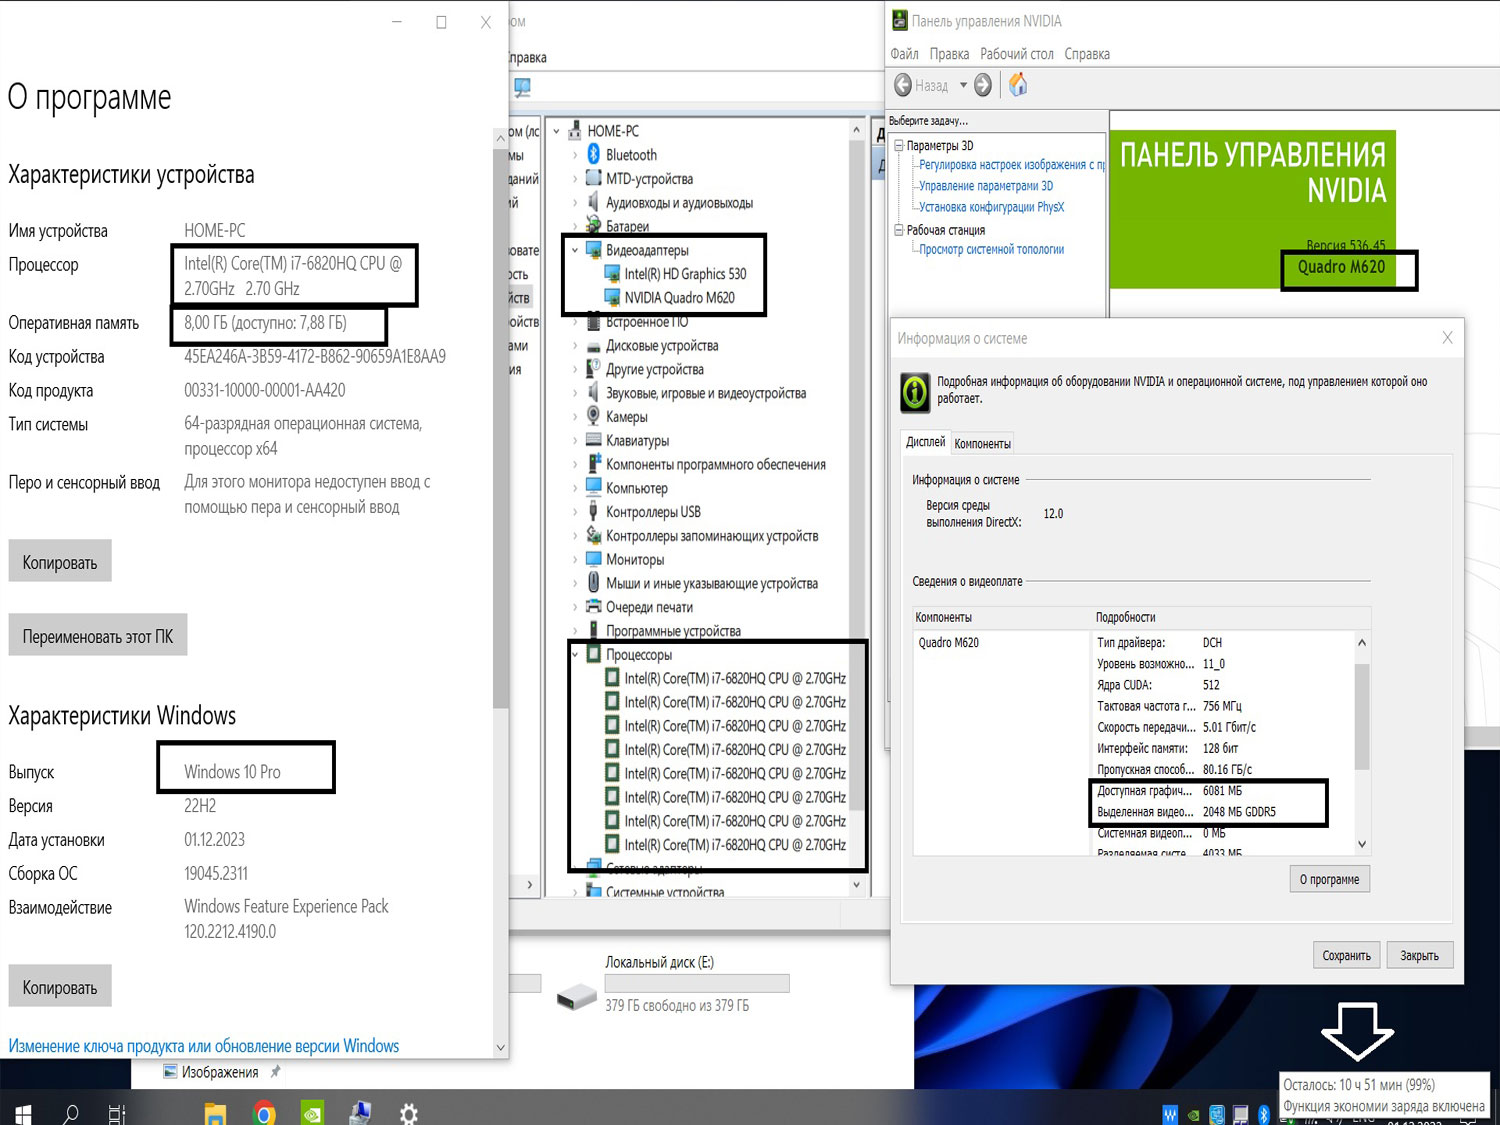Click the Локальный диск (E:) usage bar
The height and width of the screenshot is (1125, 1500).
coord(697,983)
